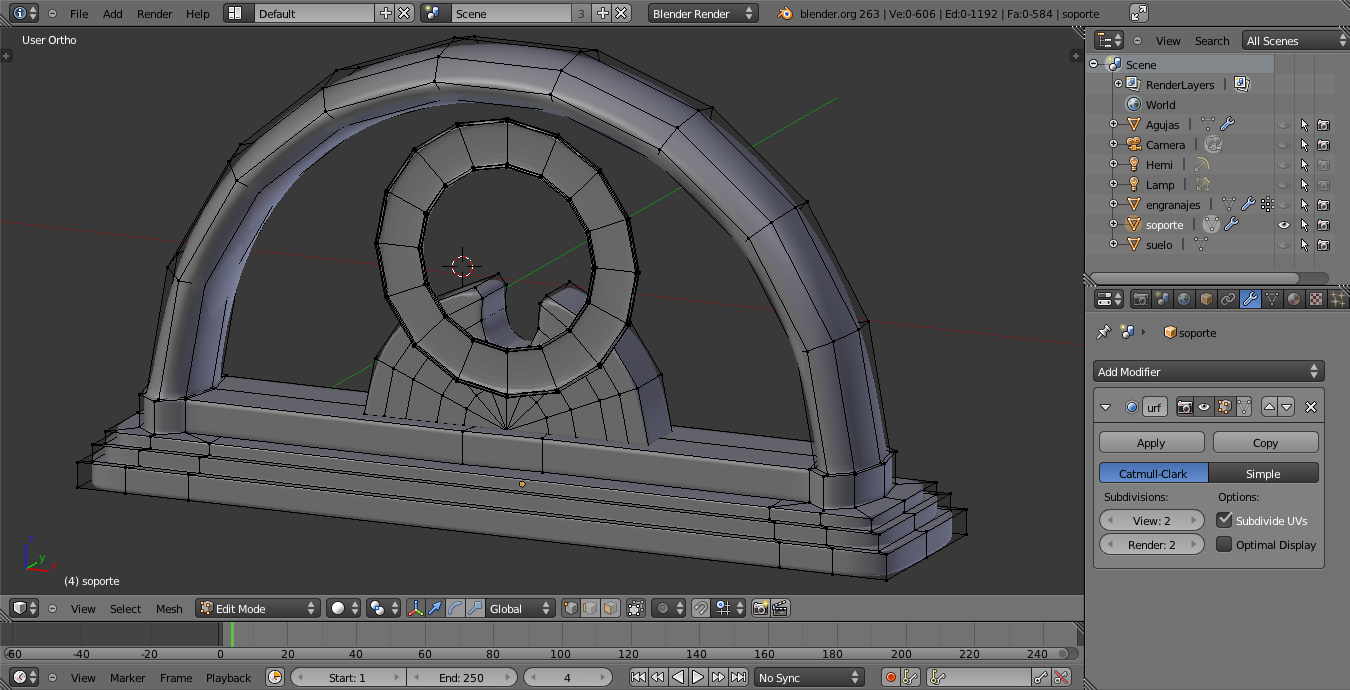Open the No Sync playback dropdown
The width and height of the screenshot is (1350, 690).
tap(809, 677)
